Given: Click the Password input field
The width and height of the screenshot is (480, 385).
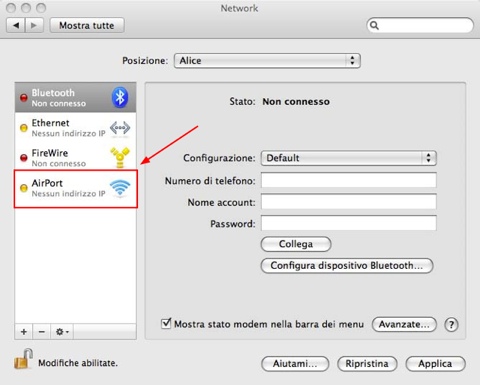Looking at the screenshot, I should pyautogui.click(x=349, y=223).
